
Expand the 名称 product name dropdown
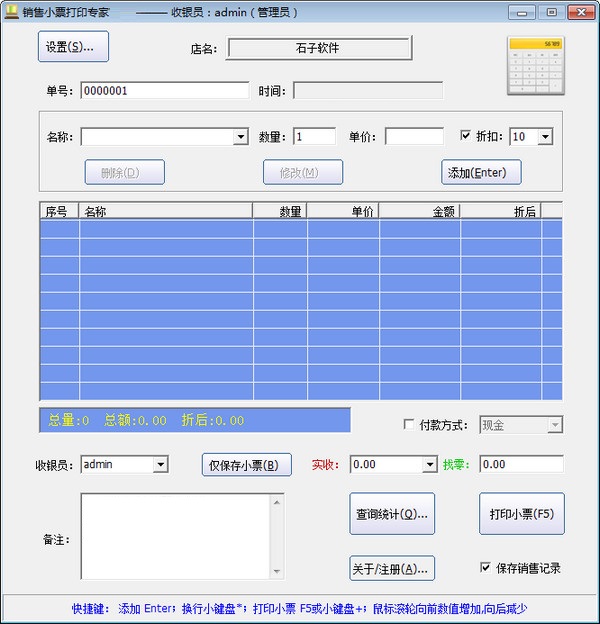coord(240,137)
